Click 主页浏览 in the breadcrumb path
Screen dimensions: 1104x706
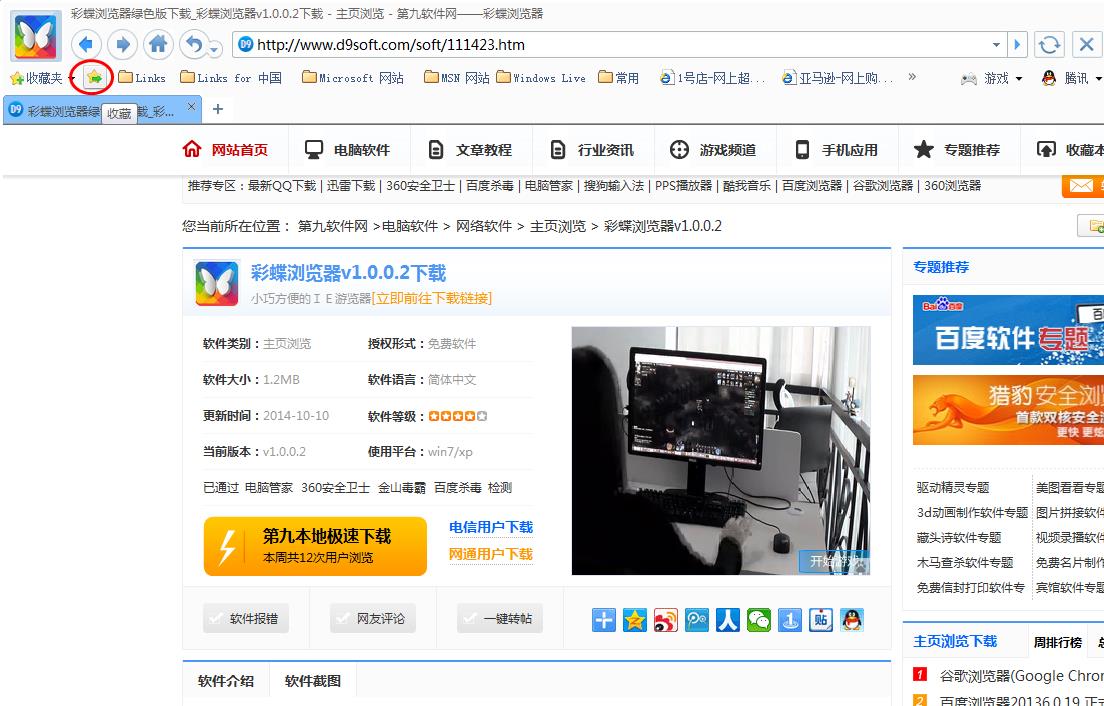coord(558,226)
